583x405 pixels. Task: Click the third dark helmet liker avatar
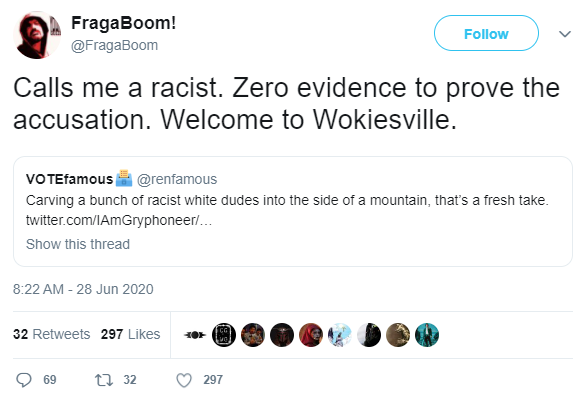click(x=282, y=335)
